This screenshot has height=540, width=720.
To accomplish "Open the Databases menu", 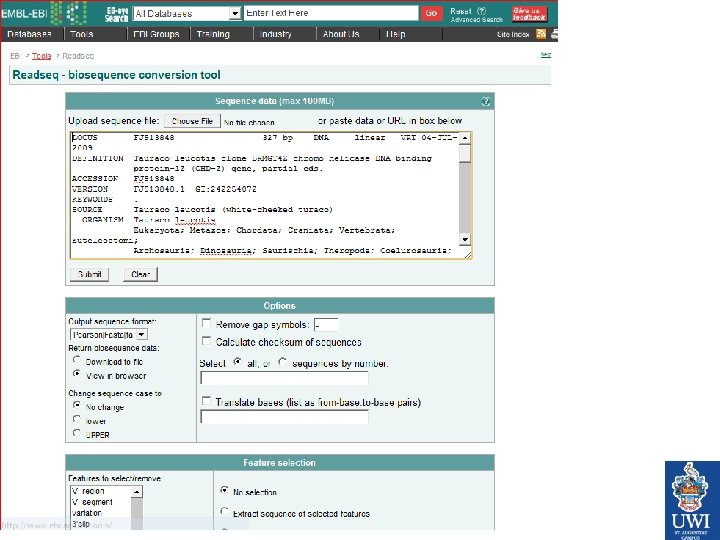I will (x=29, y=34).
